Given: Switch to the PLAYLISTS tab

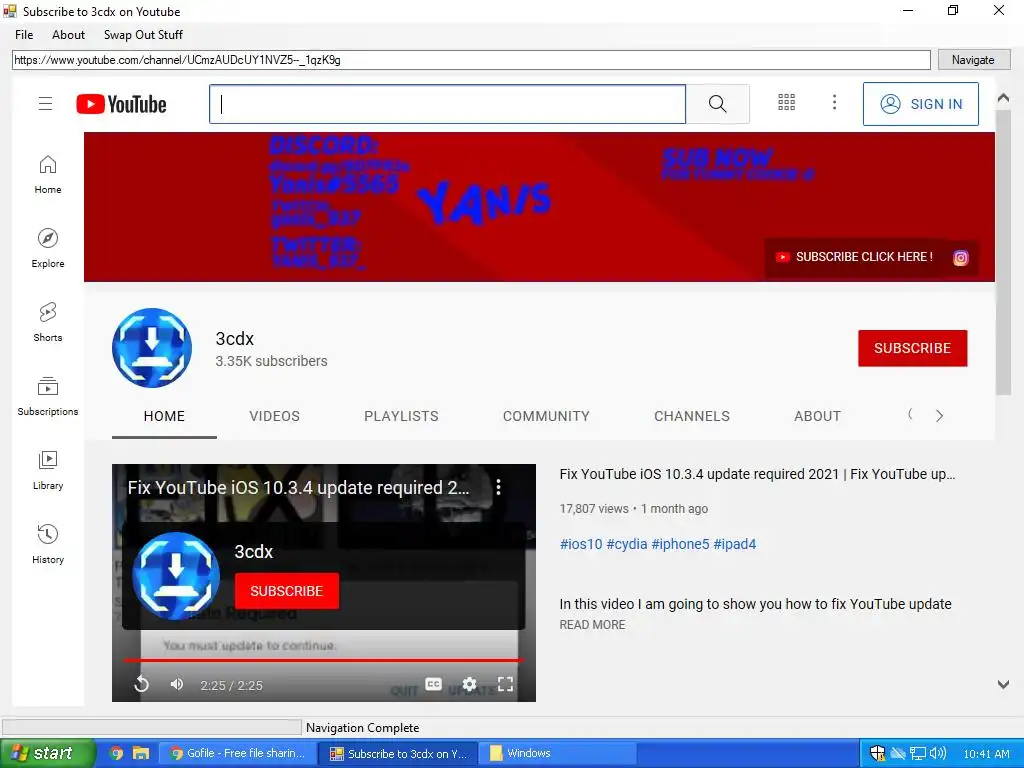Looking at the screenshot, I should point(401,416).
